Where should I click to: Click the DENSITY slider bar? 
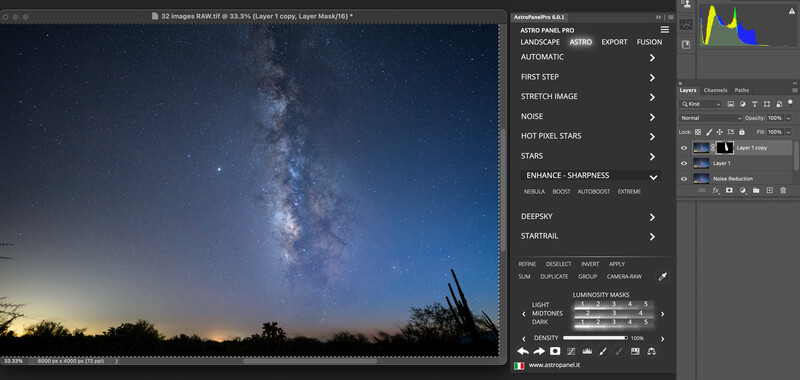595,338
